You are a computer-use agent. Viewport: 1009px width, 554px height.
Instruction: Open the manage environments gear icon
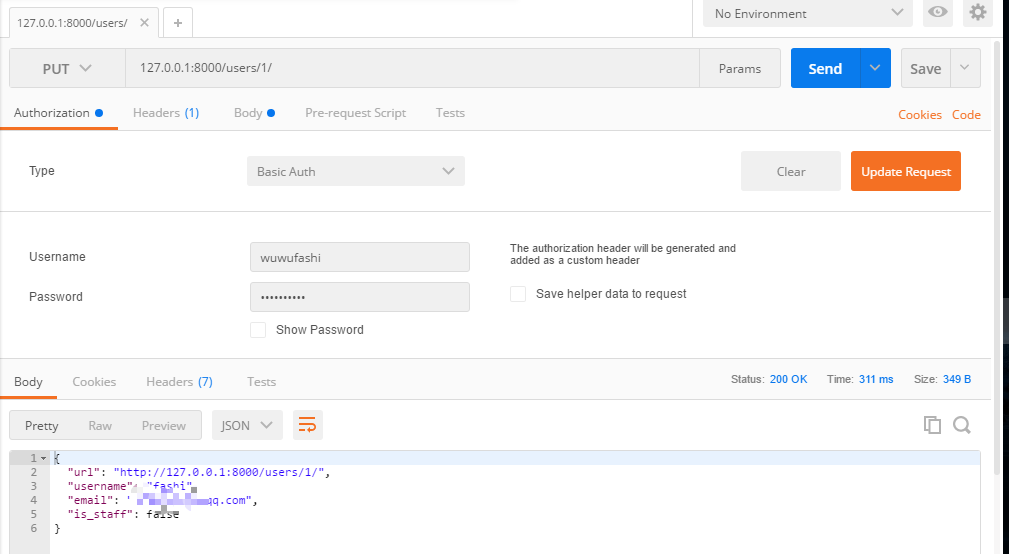(977, 13)
